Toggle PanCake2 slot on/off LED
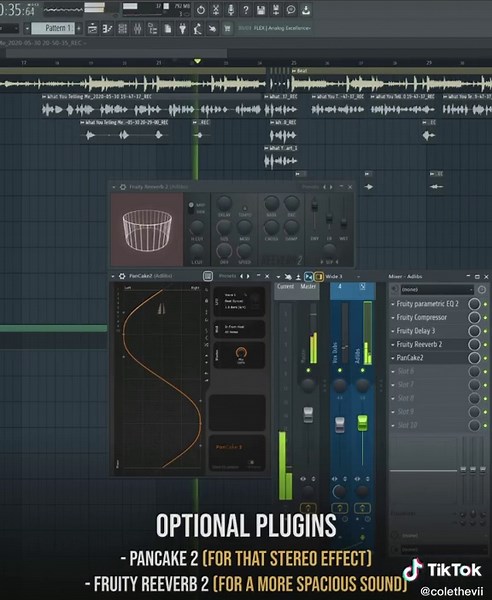This screenshot has width=492, height=600. click(x=485, y=358)
